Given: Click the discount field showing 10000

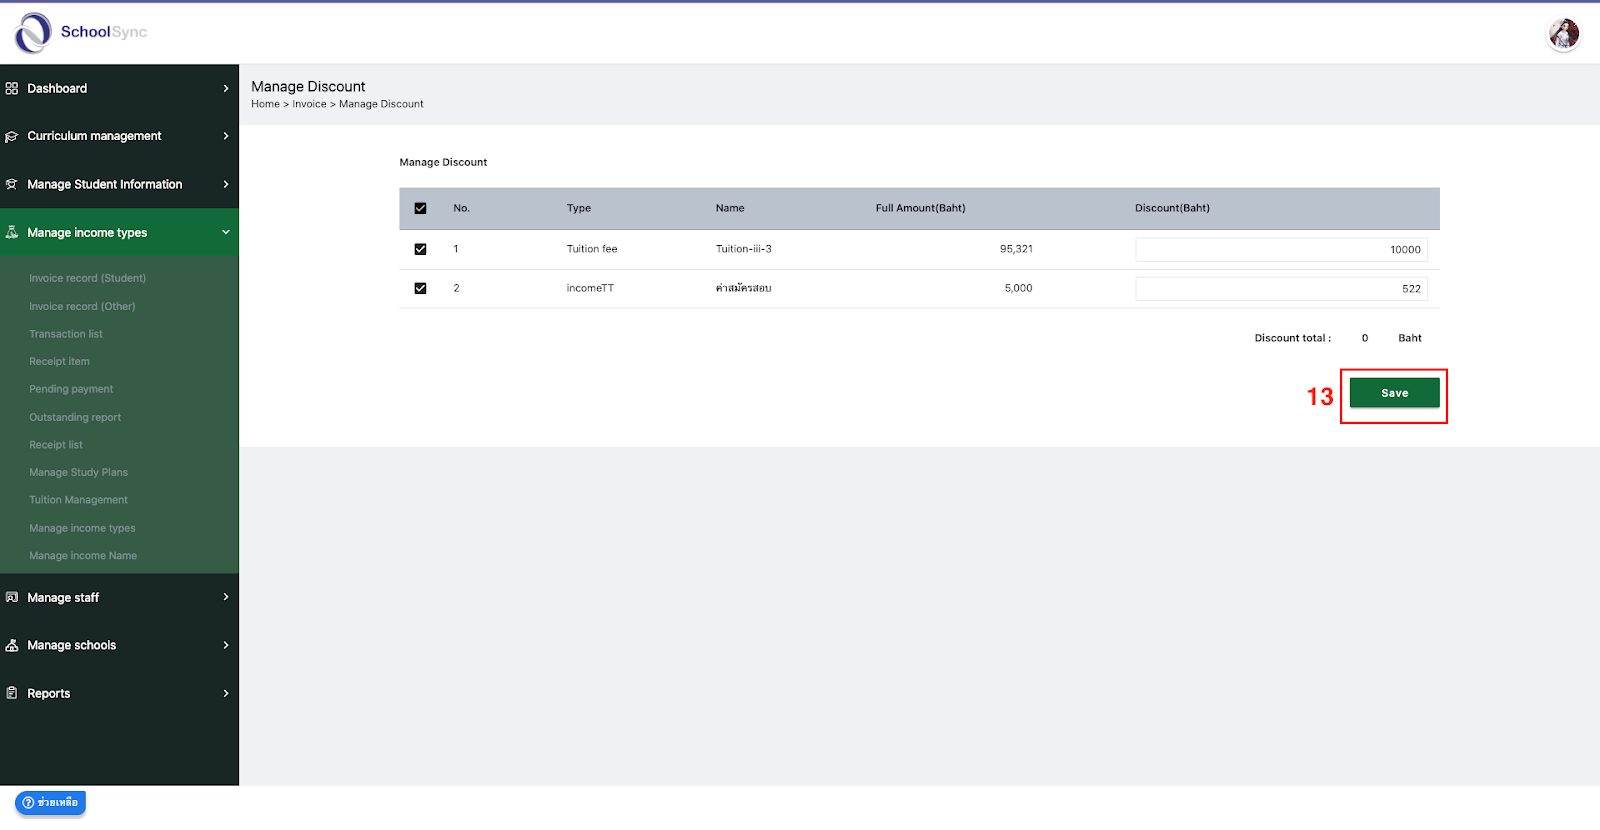Looking at the screenshot, I should coord(1281,250).
